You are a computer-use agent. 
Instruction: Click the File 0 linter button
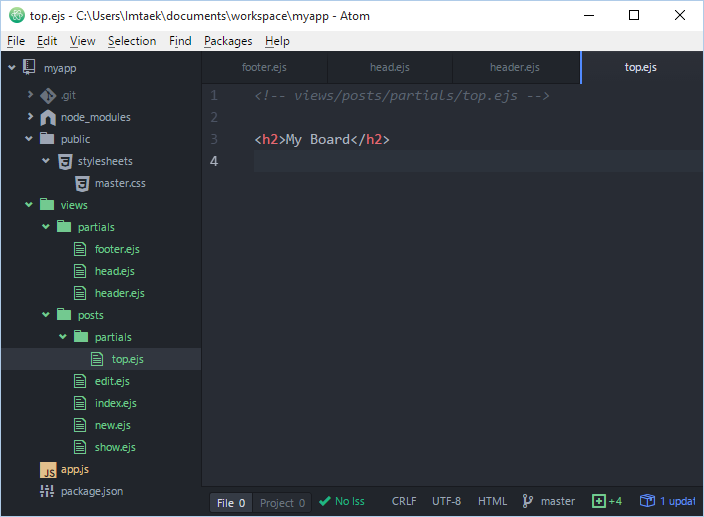pos(231,503)
